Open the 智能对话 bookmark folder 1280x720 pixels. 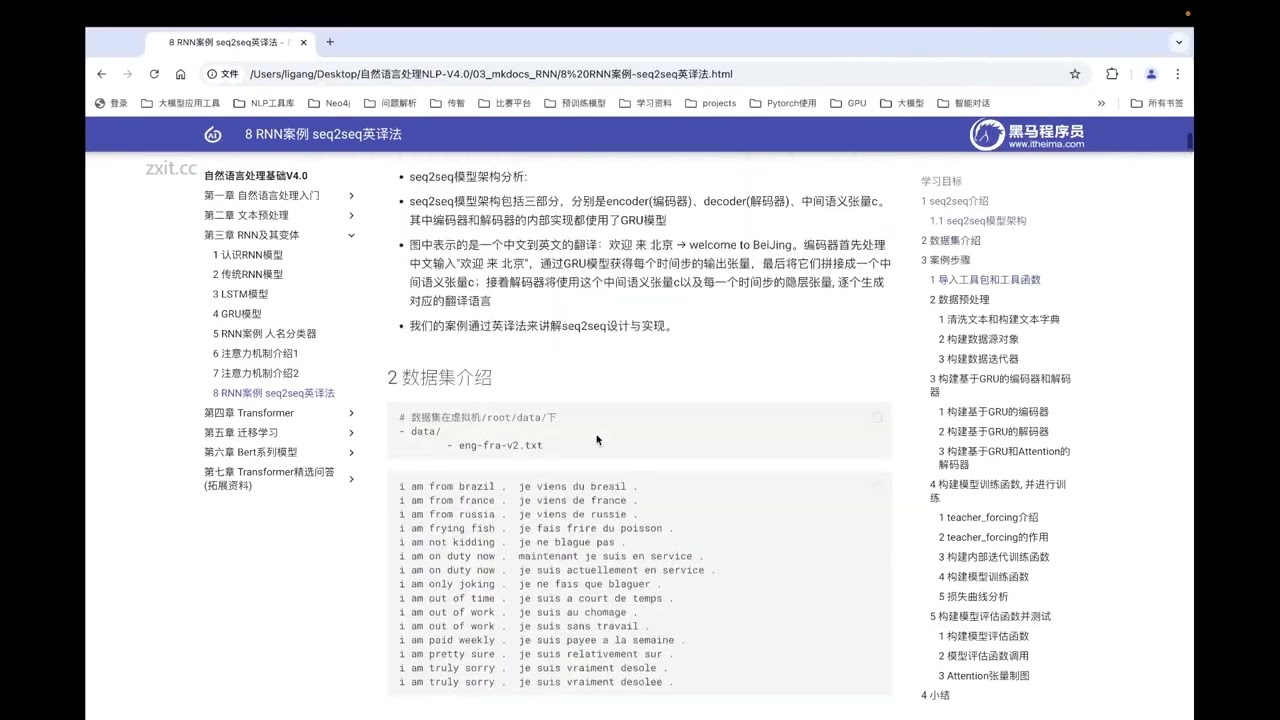pos(963,103)
